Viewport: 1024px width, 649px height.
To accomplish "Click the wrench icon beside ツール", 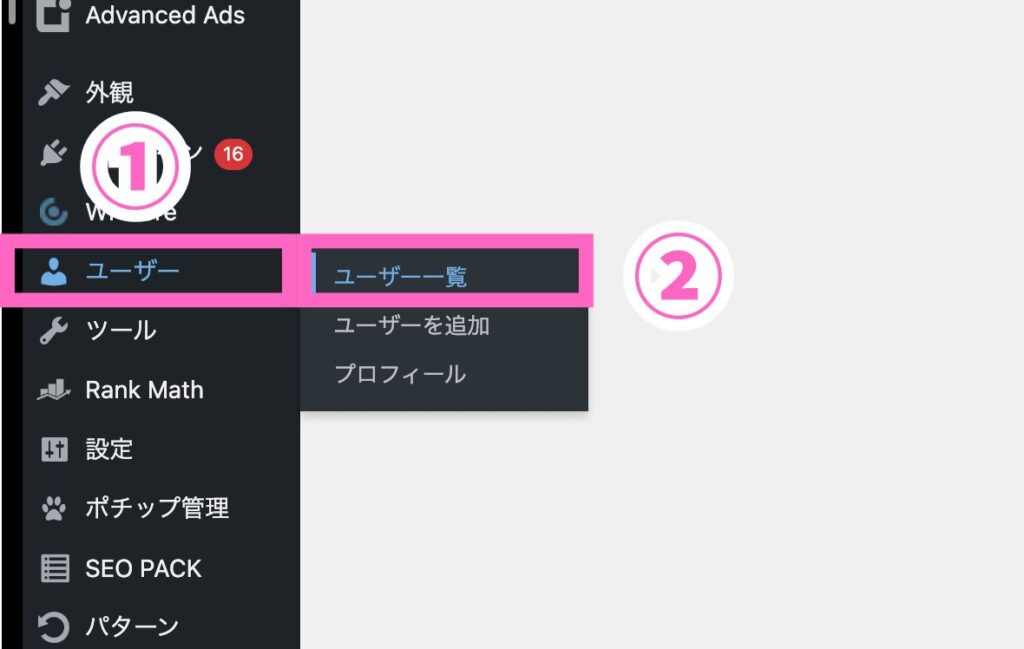I will point(53,331).
